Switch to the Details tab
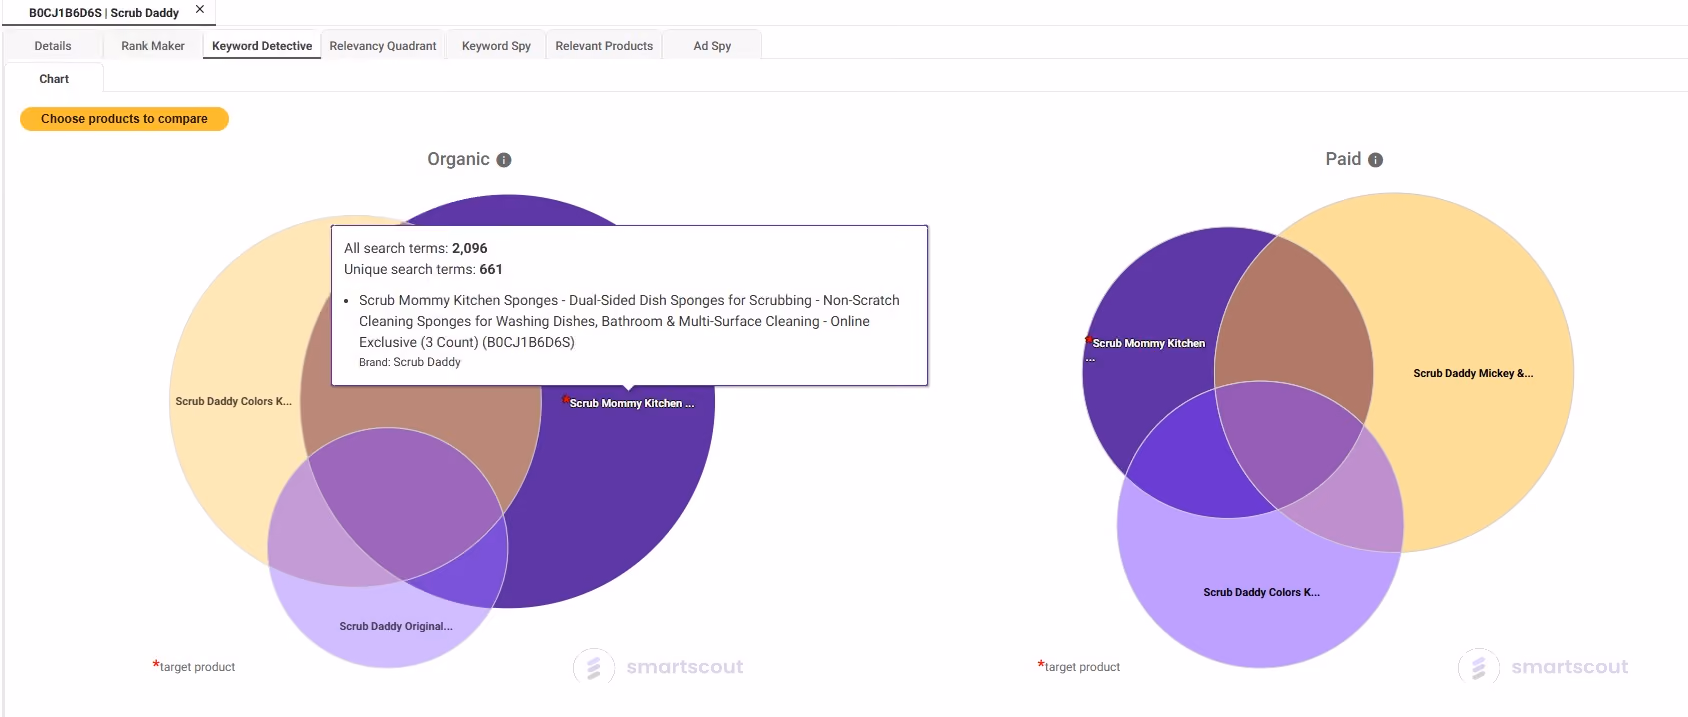1688x717 pixels. [53, 46]
